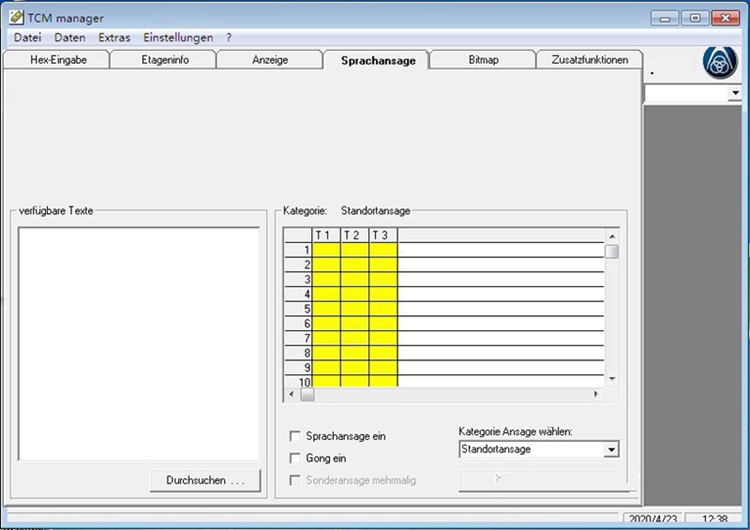The width and height of the screenshot is (750, 530).
Task: Go to the Bitmap tab
Action: [x=483, y=60]
